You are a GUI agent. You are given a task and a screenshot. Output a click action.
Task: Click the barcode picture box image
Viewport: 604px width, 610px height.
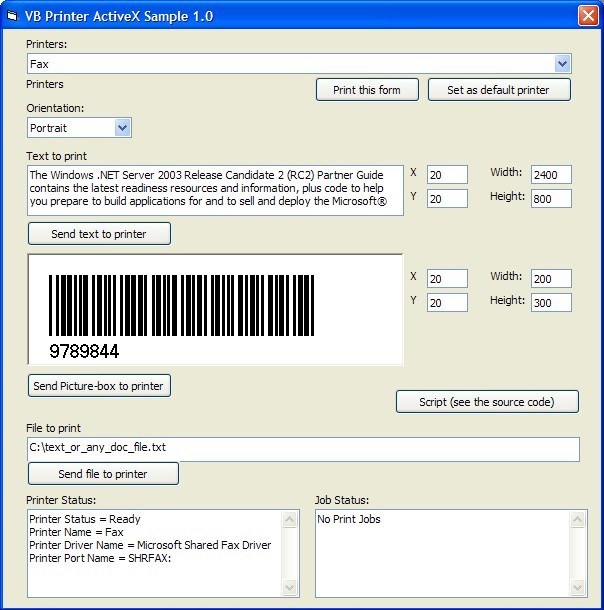click(215, 310)
